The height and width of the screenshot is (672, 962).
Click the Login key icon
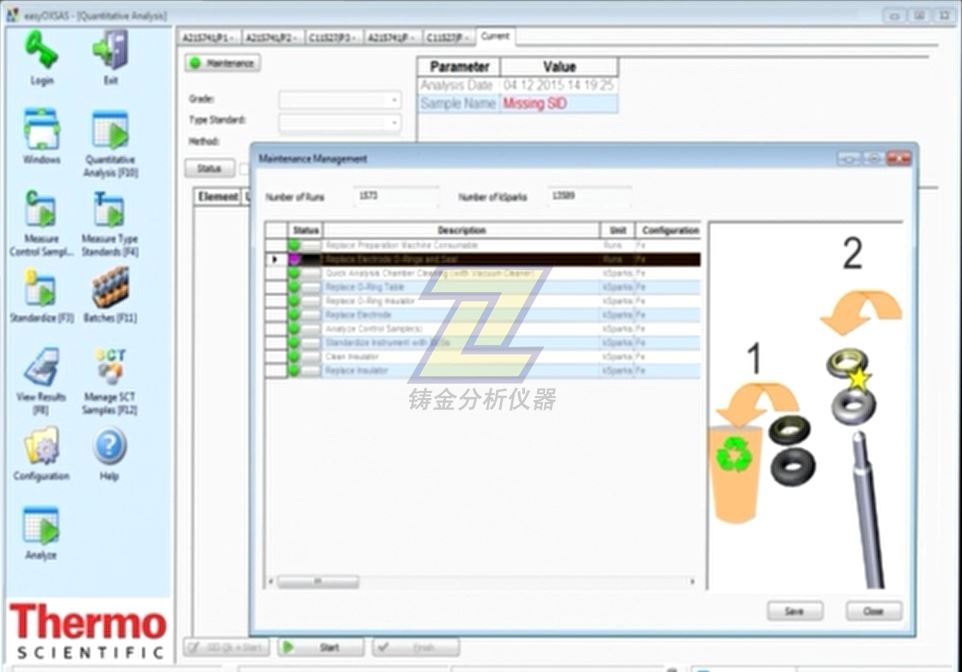(x=41, y=51)
